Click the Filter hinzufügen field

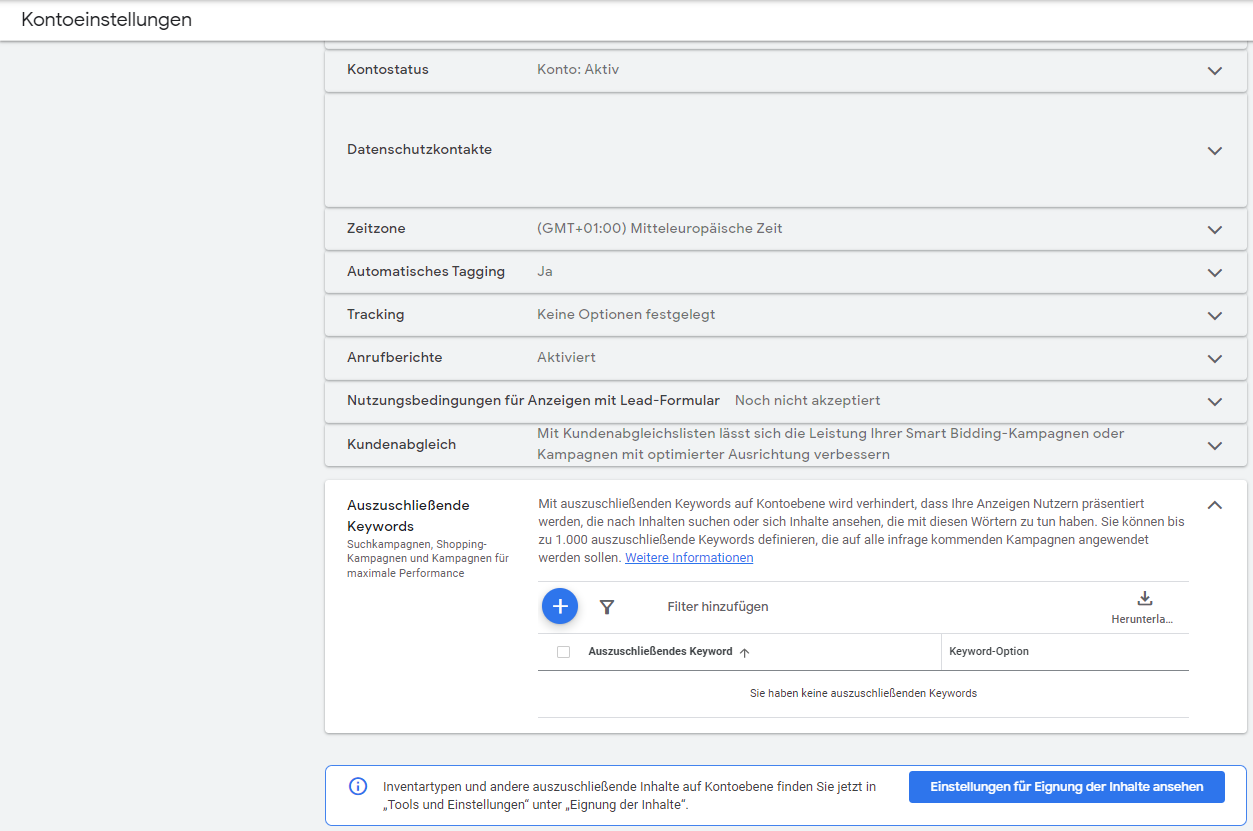(x=718, y=607)
